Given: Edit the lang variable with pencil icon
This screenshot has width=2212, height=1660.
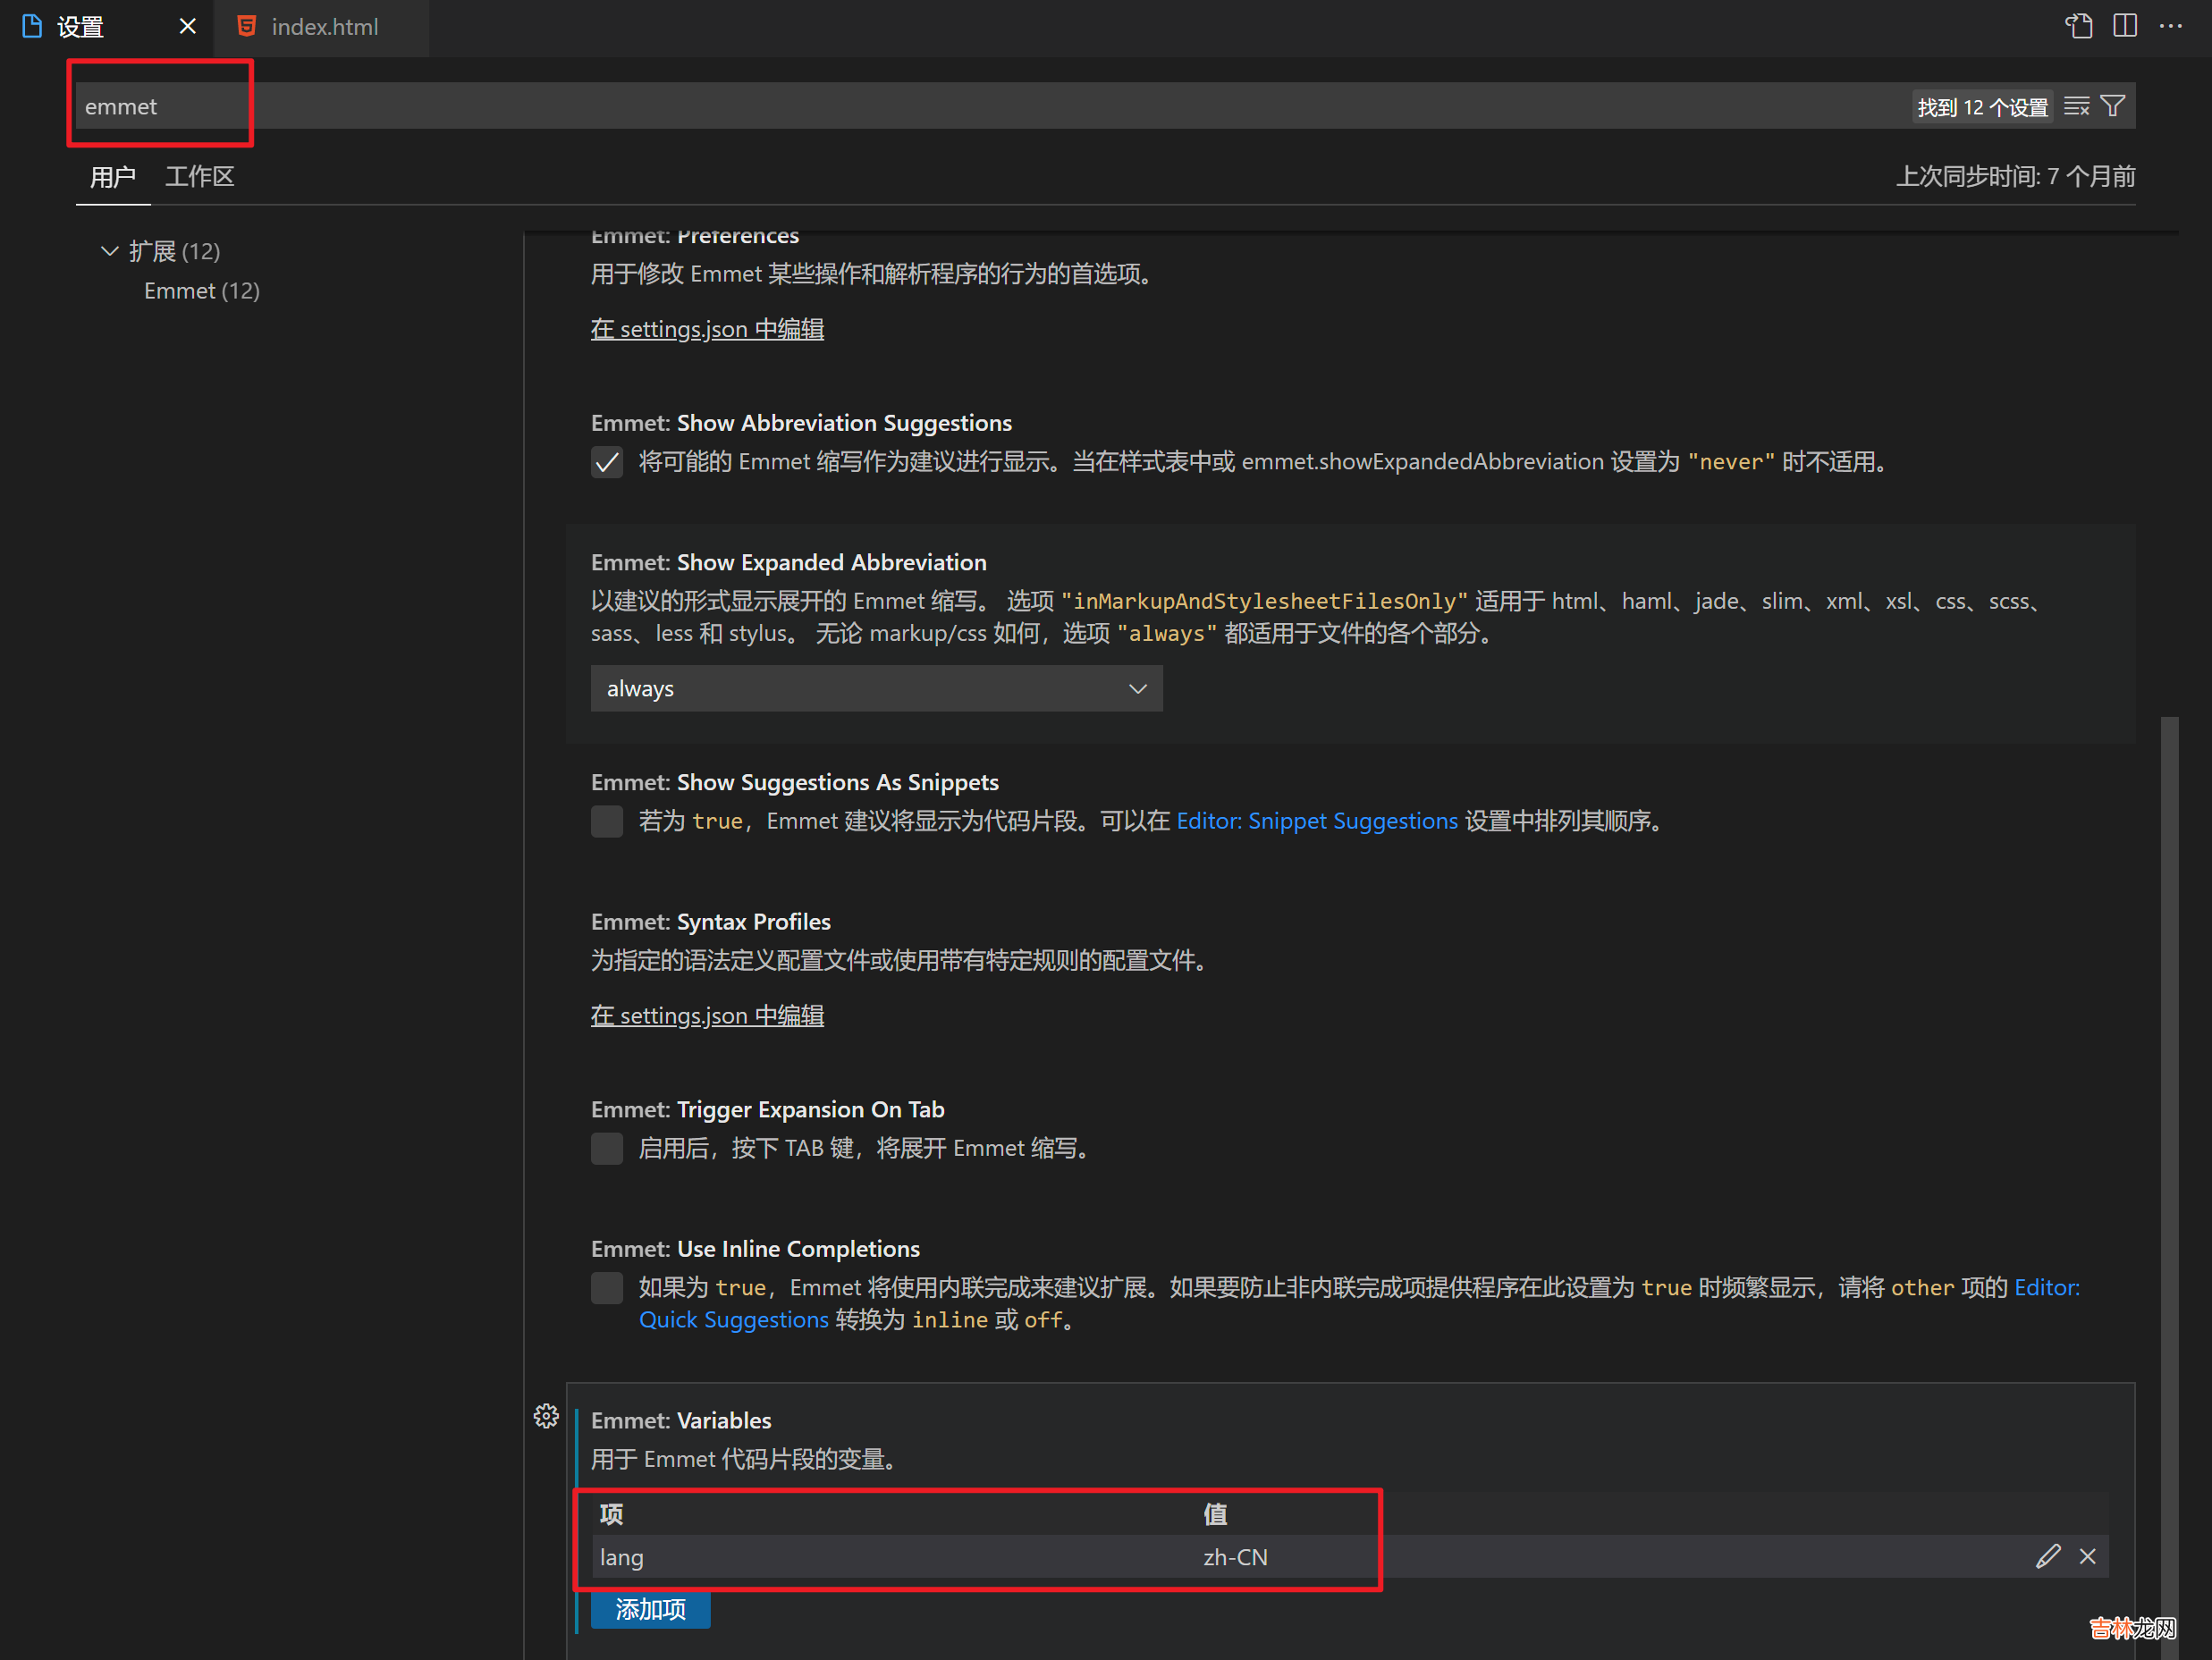Looking at the screenshot, I should tap(2047, 1556).
